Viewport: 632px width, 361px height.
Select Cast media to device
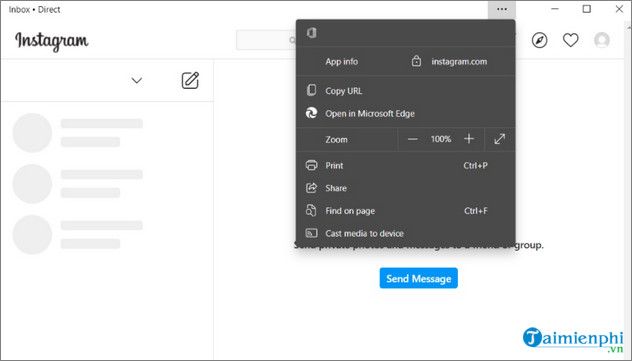pos(405,233)
